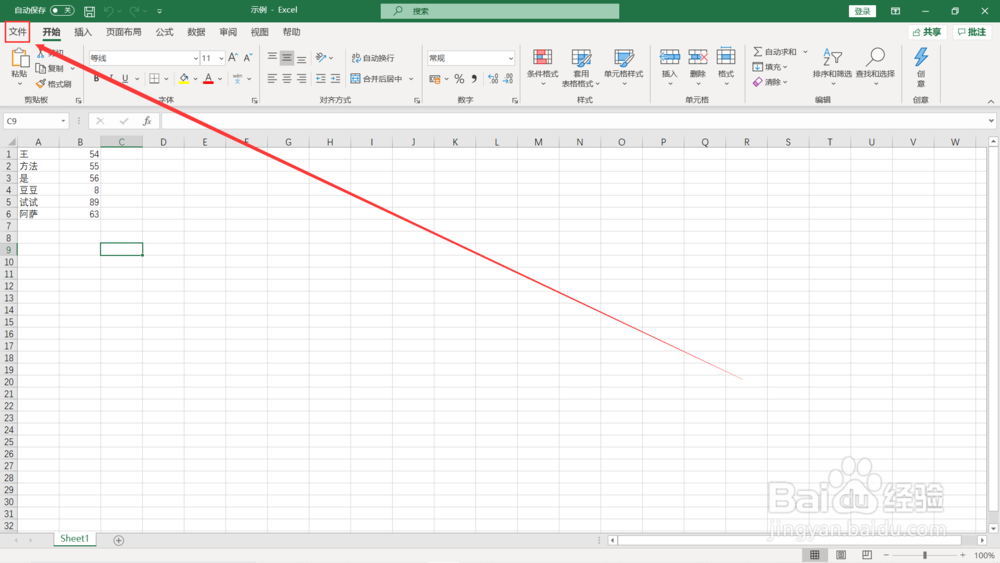The height and width of the screenshot is (563, 1000).
Task: Open Cell Styles (单元格样式)
Action: pos(624,67)
